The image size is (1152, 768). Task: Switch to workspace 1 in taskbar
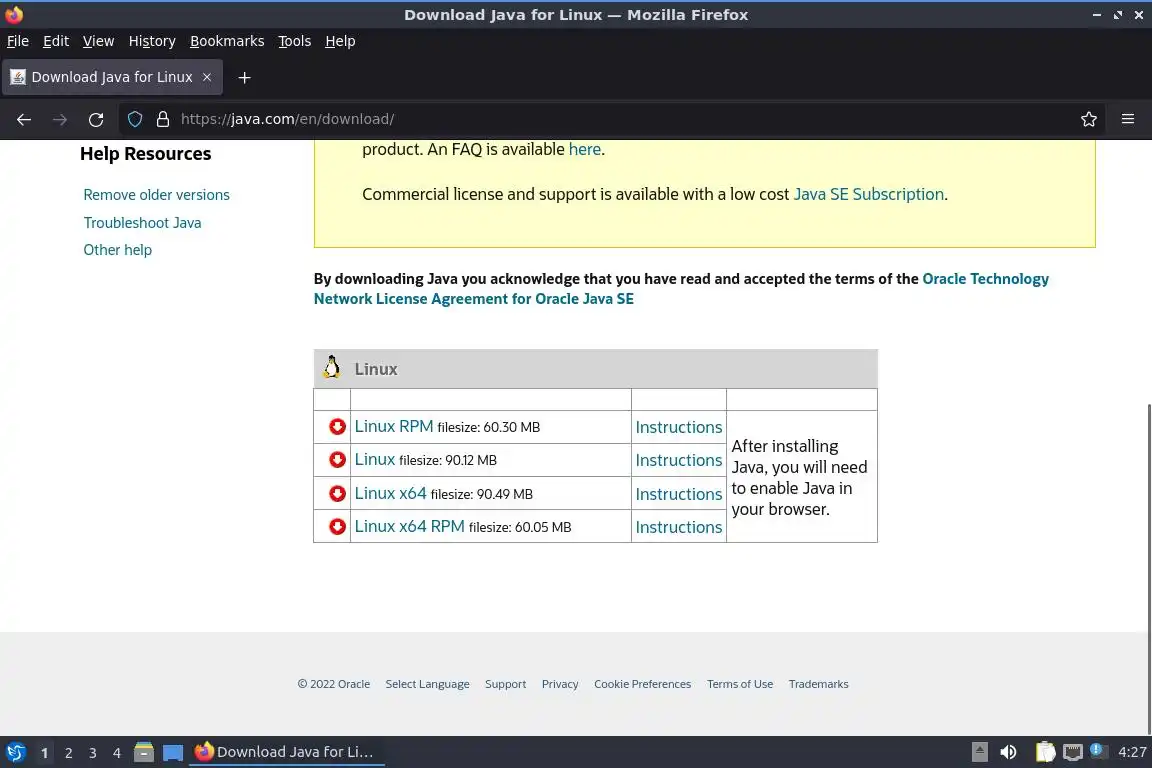pos(44,753)
